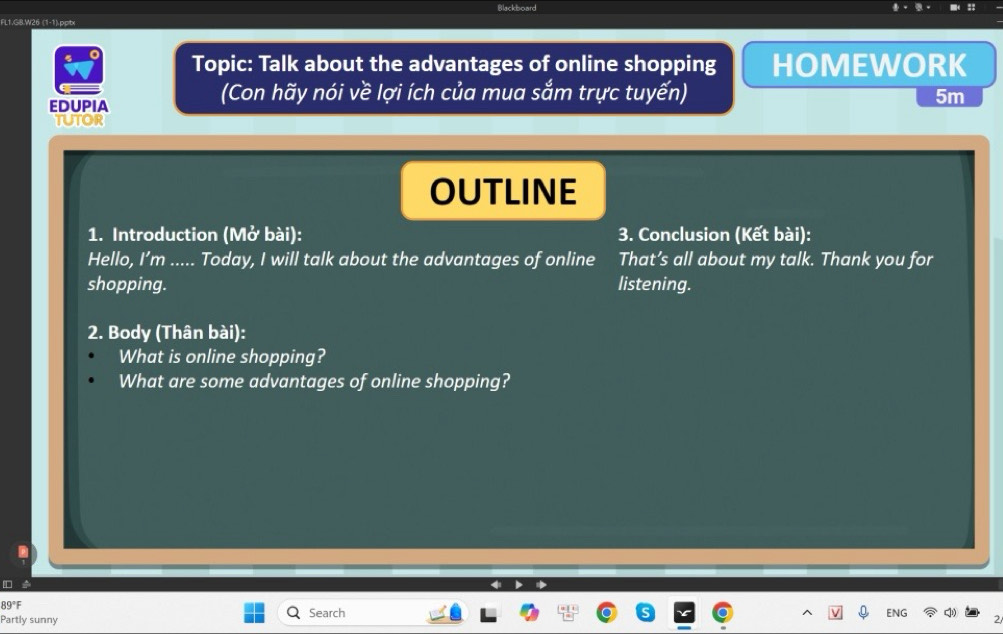
Task: Click the PowerPoint file badge on the left edge
Action: point(22,553)
